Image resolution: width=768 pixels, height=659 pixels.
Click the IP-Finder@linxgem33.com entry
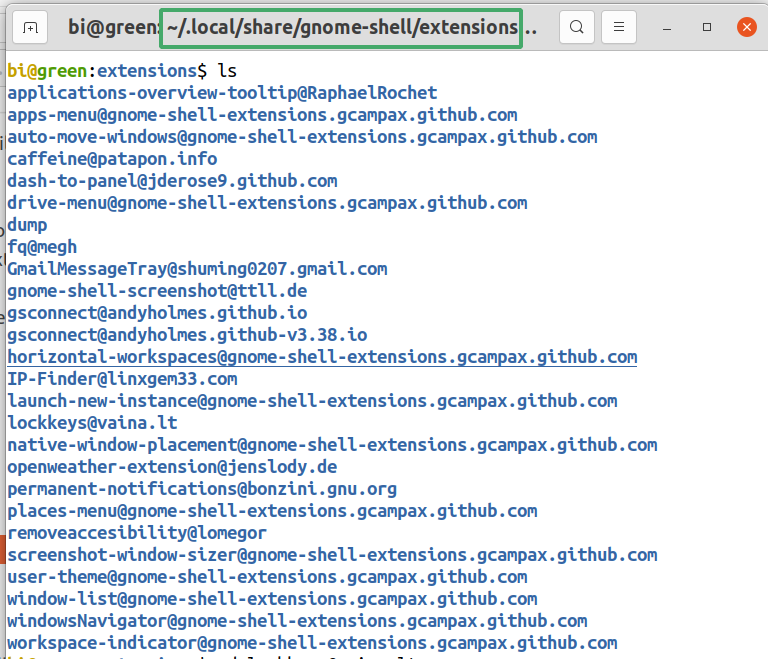coord(121,379)
